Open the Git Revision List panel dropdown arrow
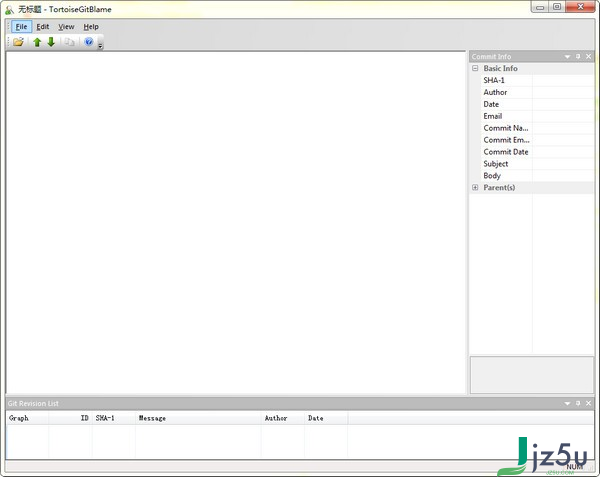600x477 pixels. click(567, 404)
